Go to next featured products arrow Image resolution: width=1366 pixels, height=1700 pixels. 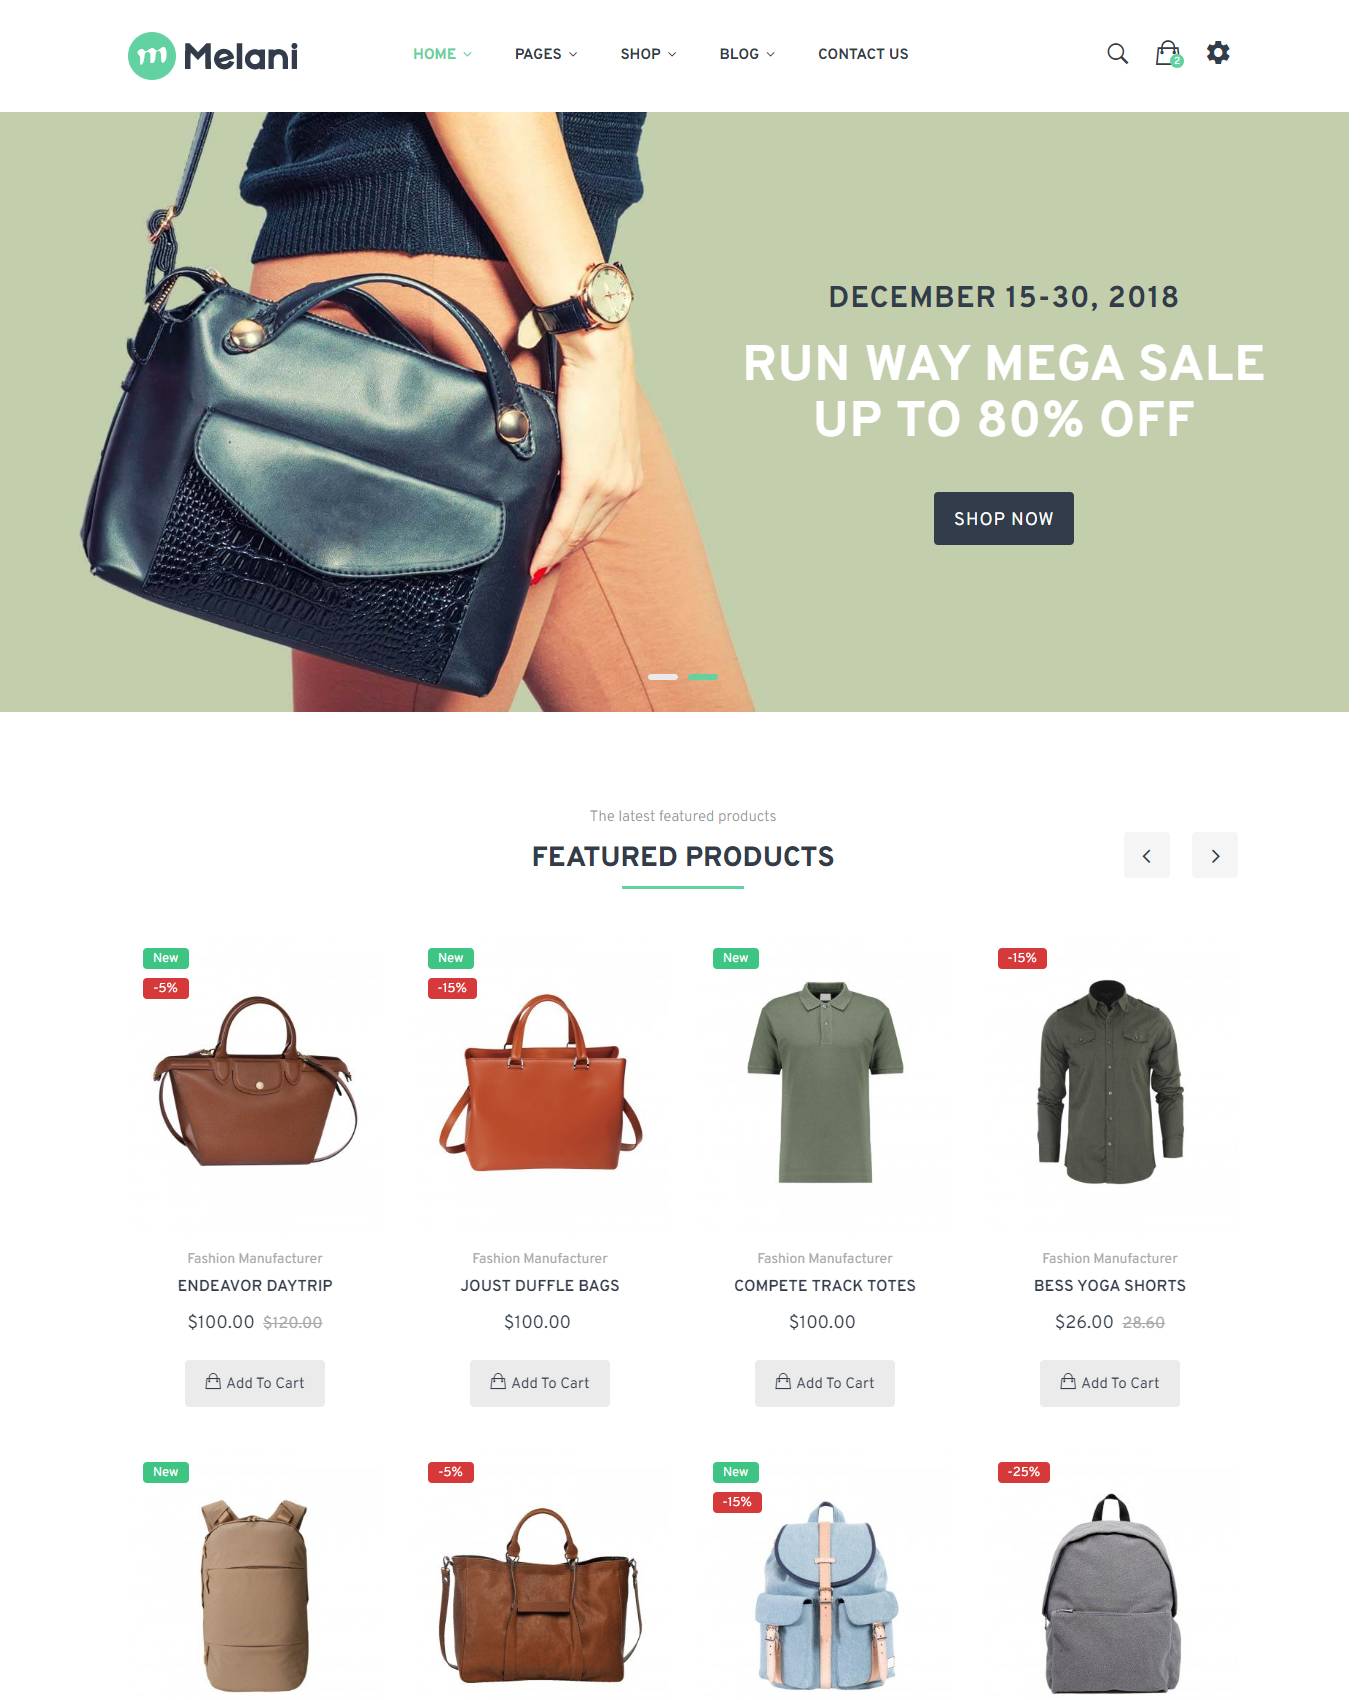[x=1214, y=855]
